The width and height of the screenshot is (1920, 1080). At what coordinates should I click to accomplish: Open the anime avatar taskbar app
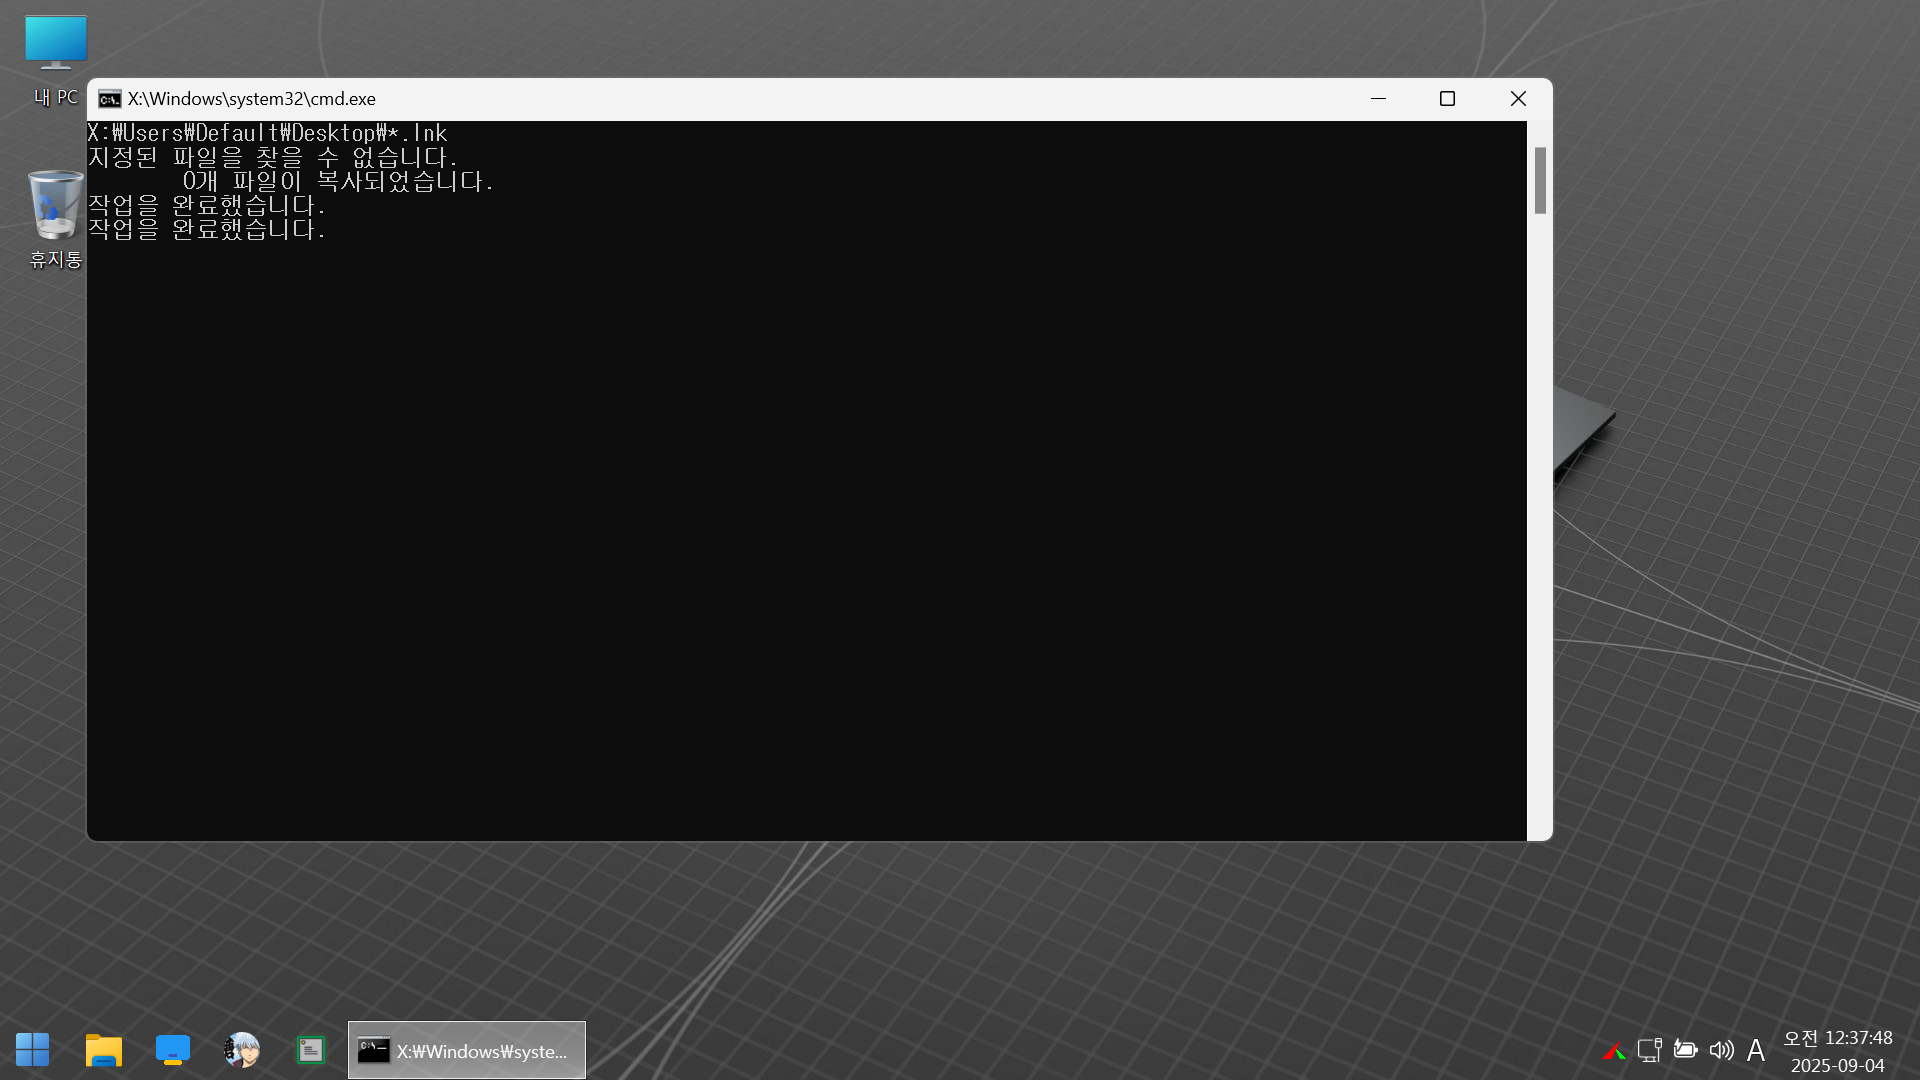(x=242, y=1050)
